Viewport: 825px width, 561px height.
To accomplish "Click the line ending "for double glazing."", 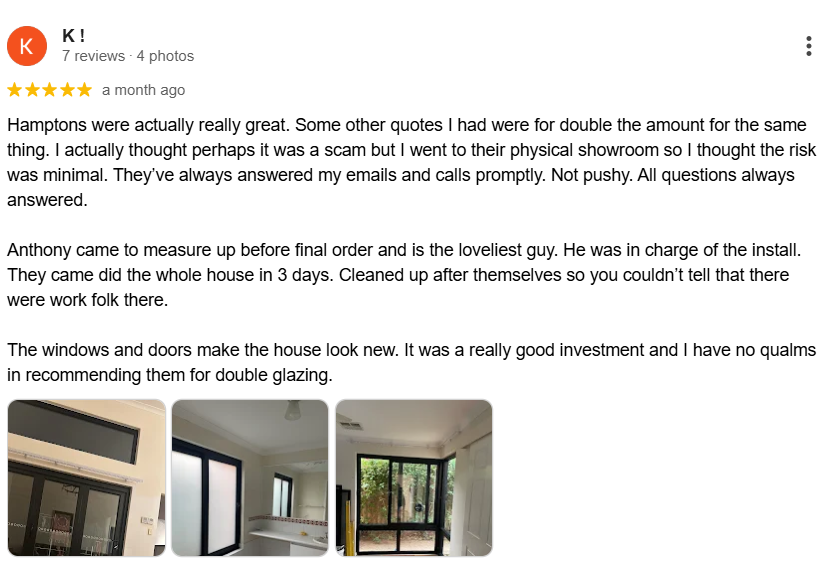I will click(169, 375).
